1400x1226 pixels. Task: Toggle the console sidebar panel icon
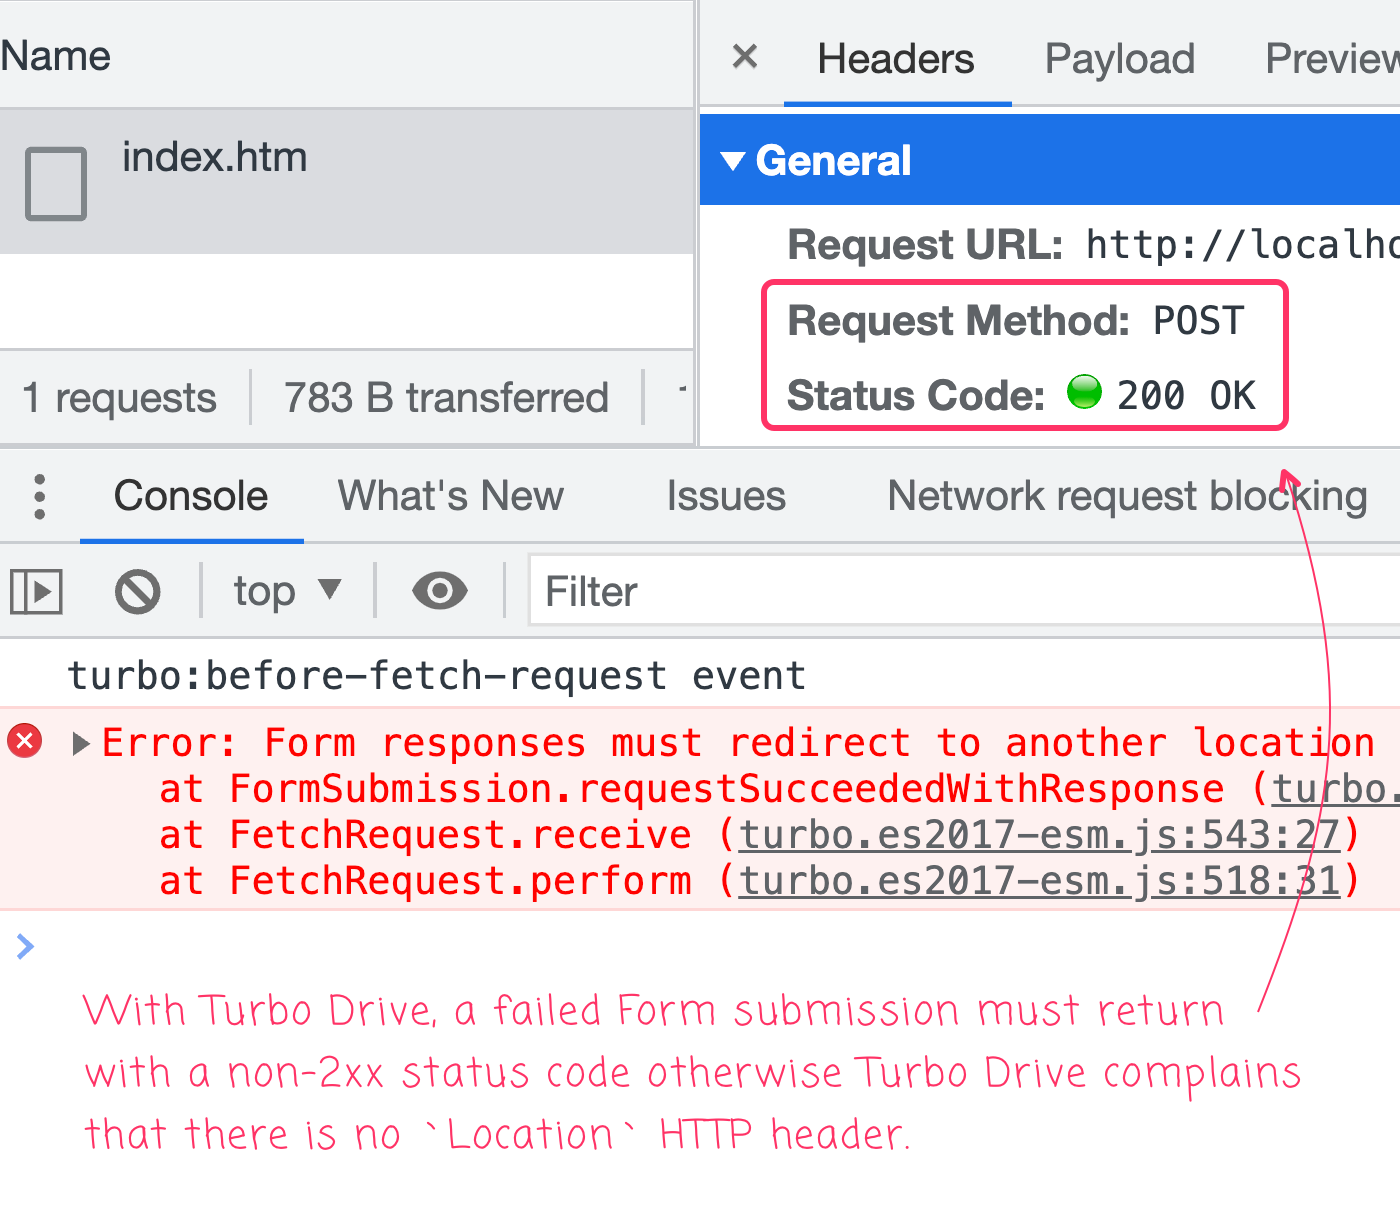tap(37, 592)
